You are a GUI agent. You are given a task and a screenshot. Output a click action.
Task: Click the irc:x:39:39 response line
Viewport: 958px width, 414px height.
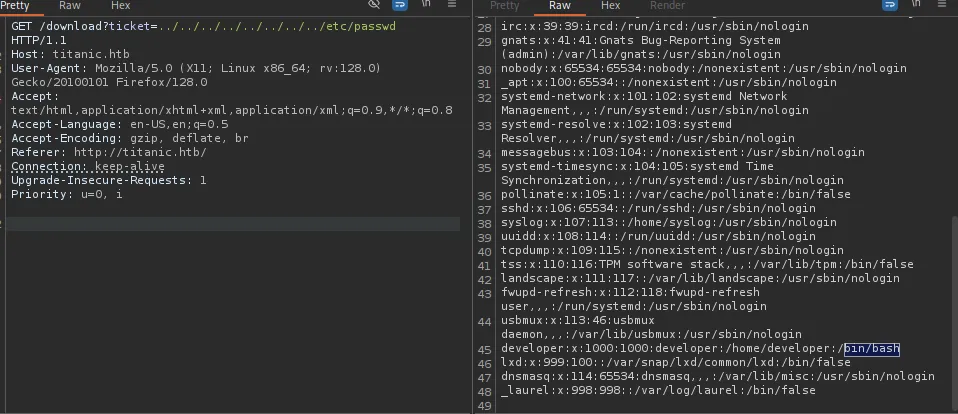(655, 26)
